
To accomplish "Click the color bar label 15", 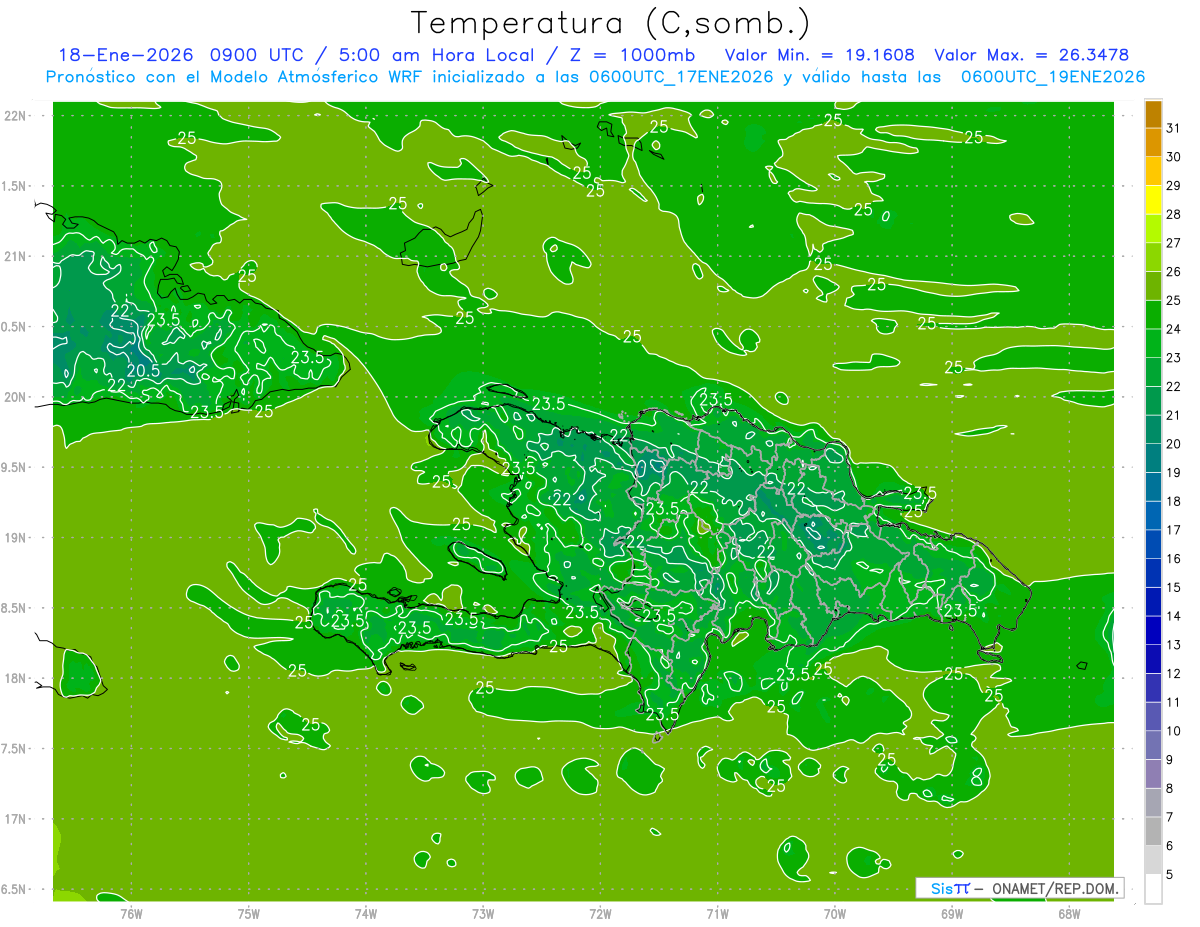I will (x=1174, y=587).
